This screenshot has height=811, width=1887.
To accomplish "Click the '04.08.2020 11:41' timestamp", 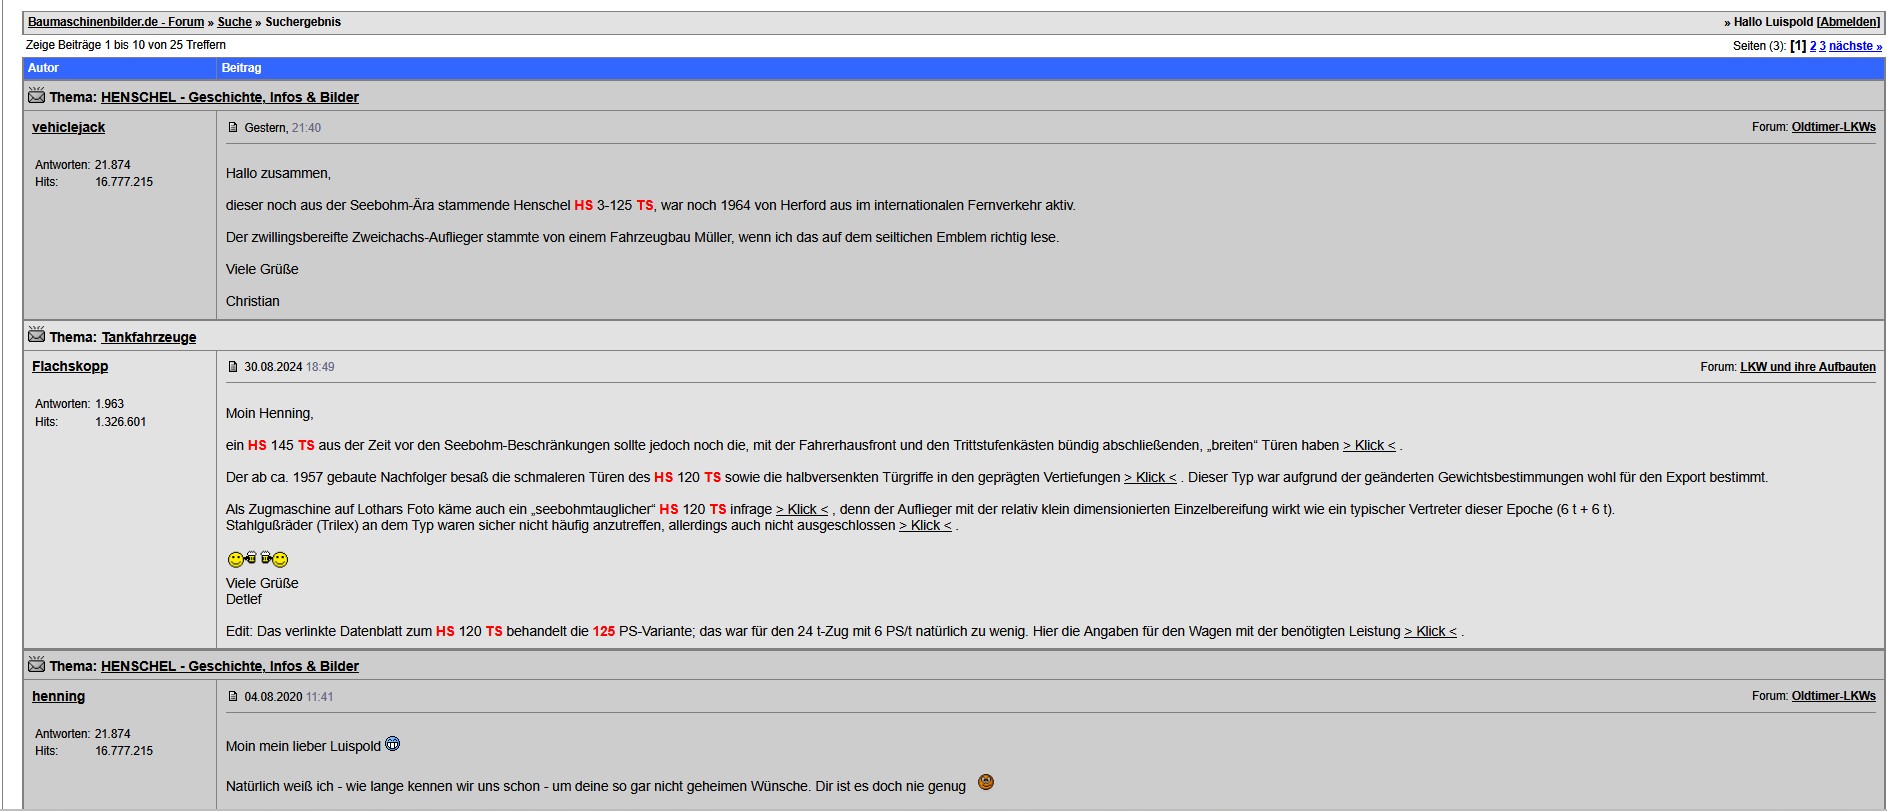I will click(x=289, y=697).
